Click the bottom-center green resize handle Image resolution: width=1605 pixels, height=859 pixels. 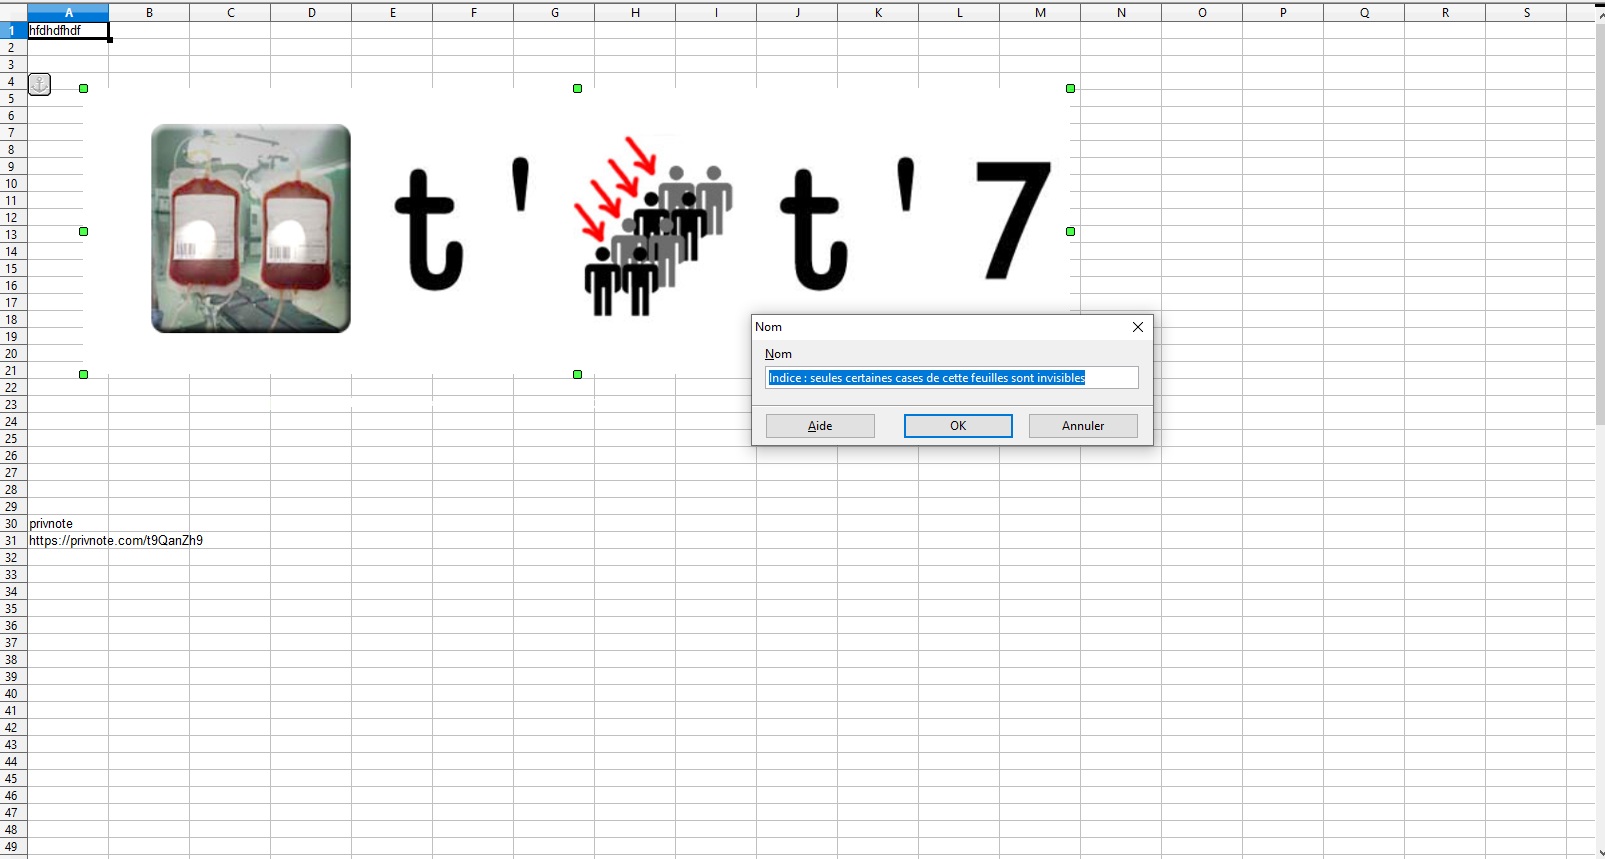tap(577, 374)
